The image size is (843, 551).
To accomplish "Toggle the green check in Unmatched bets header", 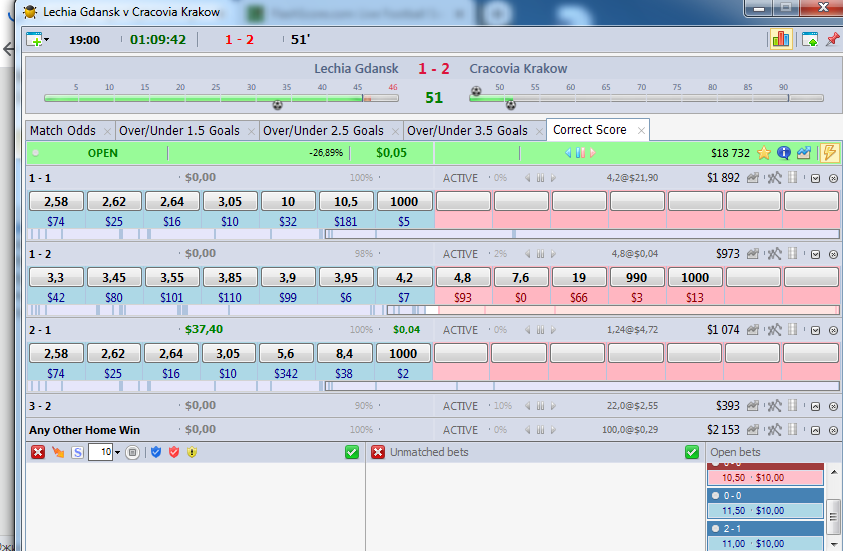I will pyautogui.click(x=692, y=452).
